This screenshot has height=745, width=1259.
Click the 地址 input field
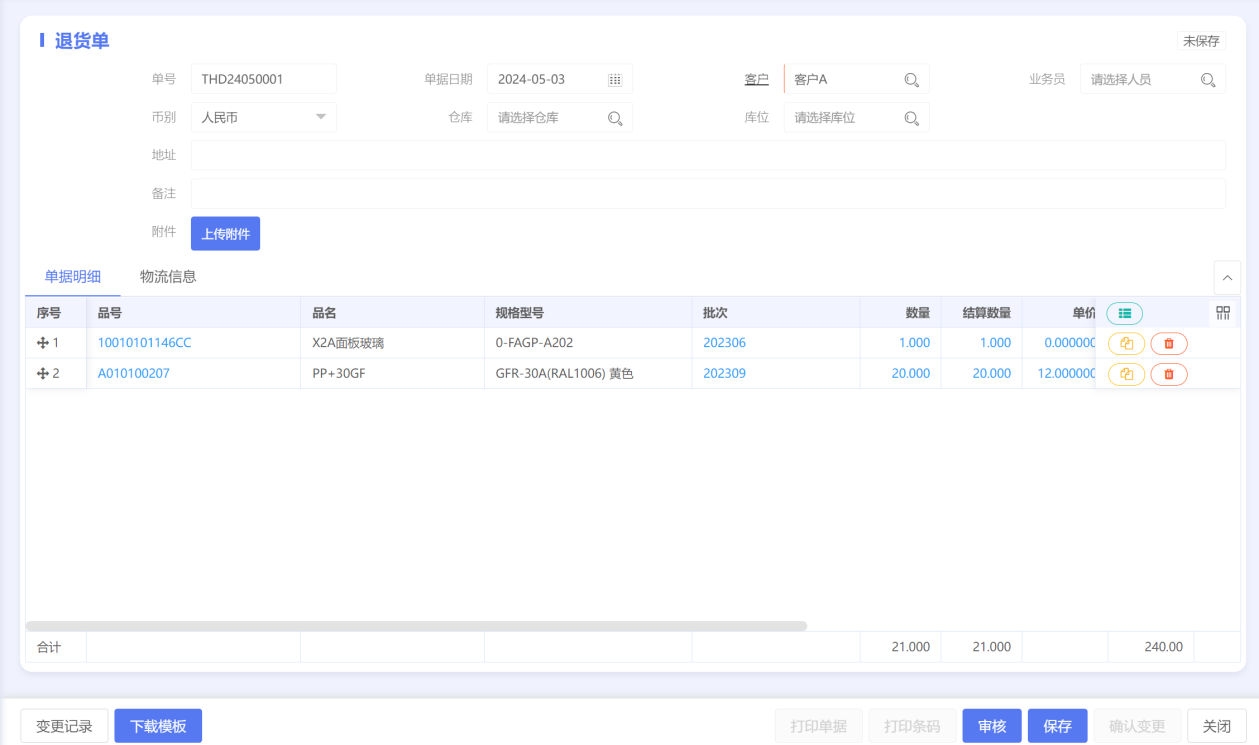[x=708, y=155]
